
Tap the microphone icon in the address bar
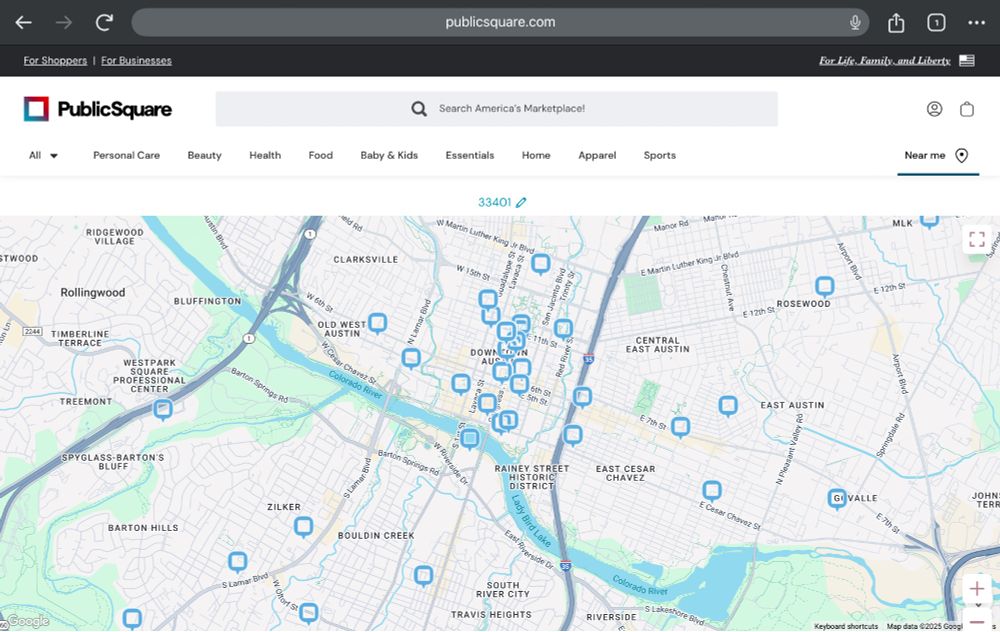855,22
